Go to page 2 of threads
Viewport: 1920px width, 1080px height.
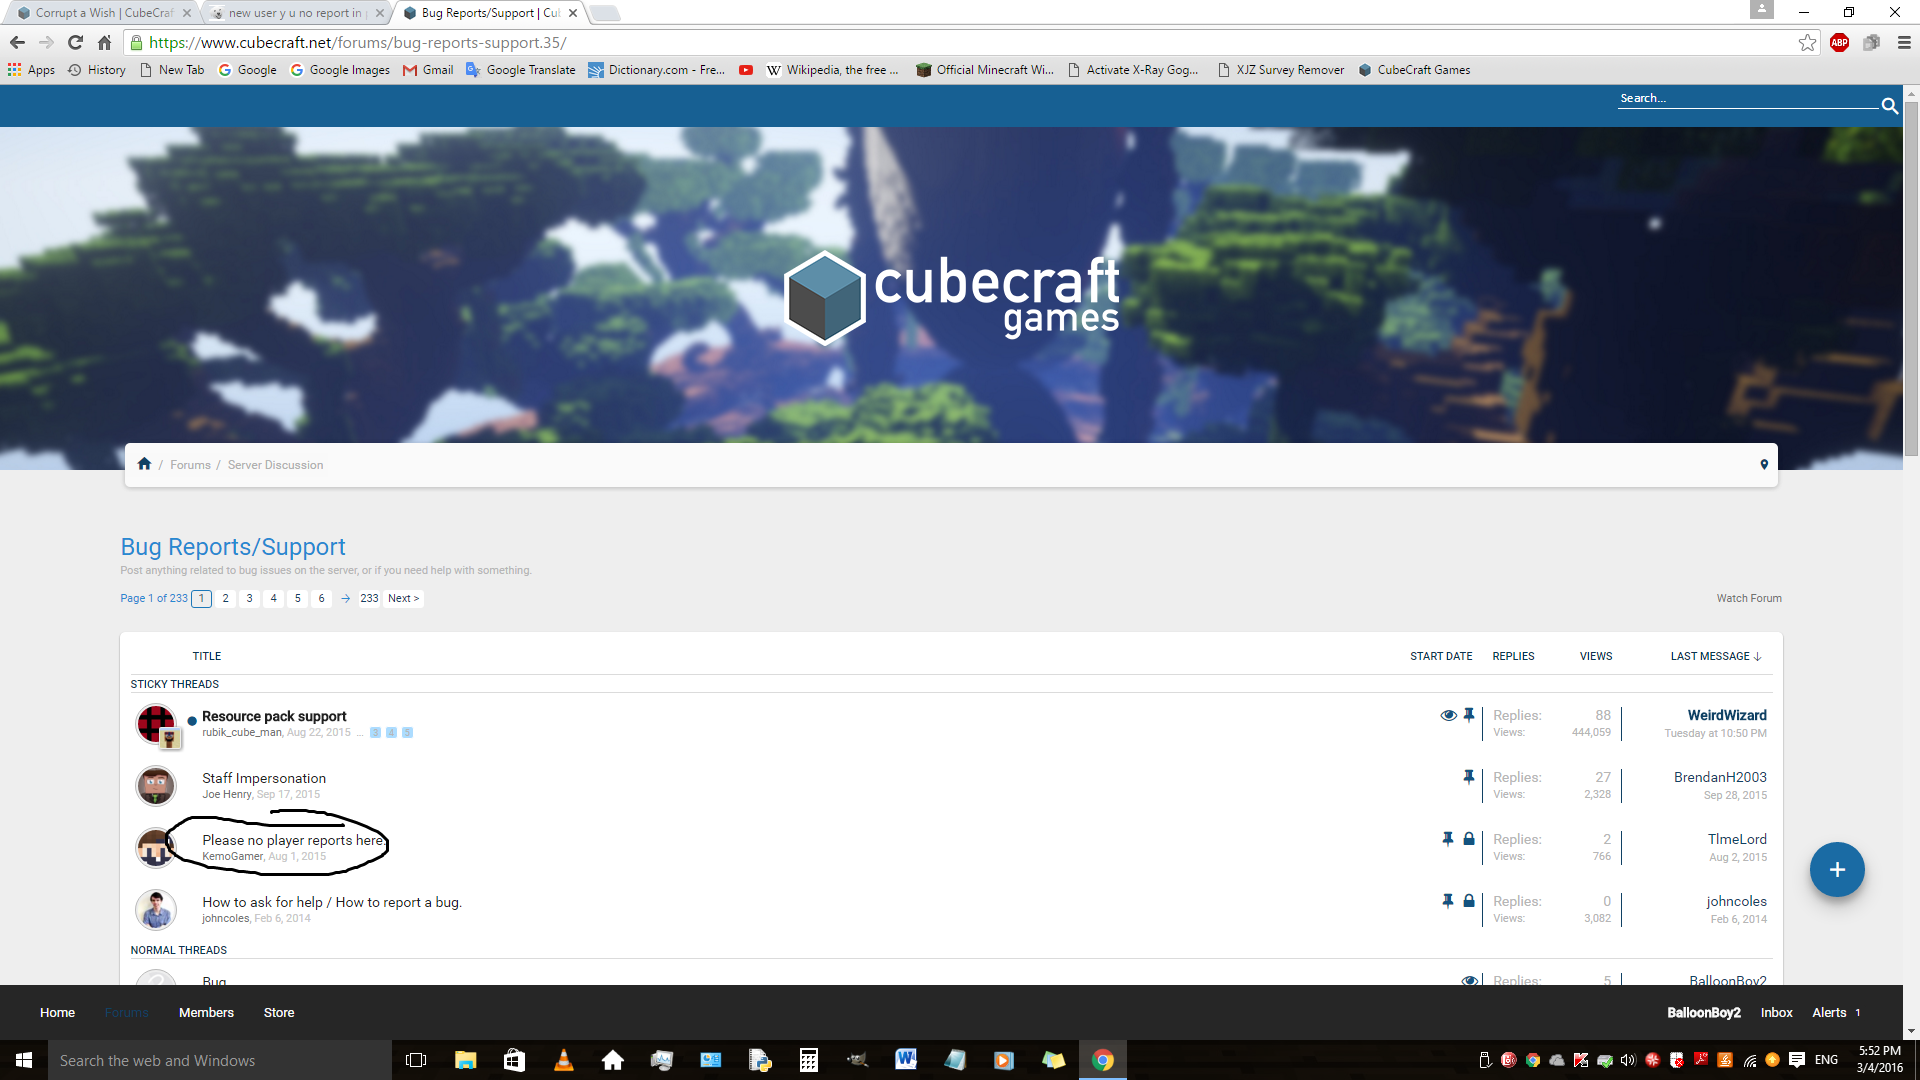[x=225, y=598]
